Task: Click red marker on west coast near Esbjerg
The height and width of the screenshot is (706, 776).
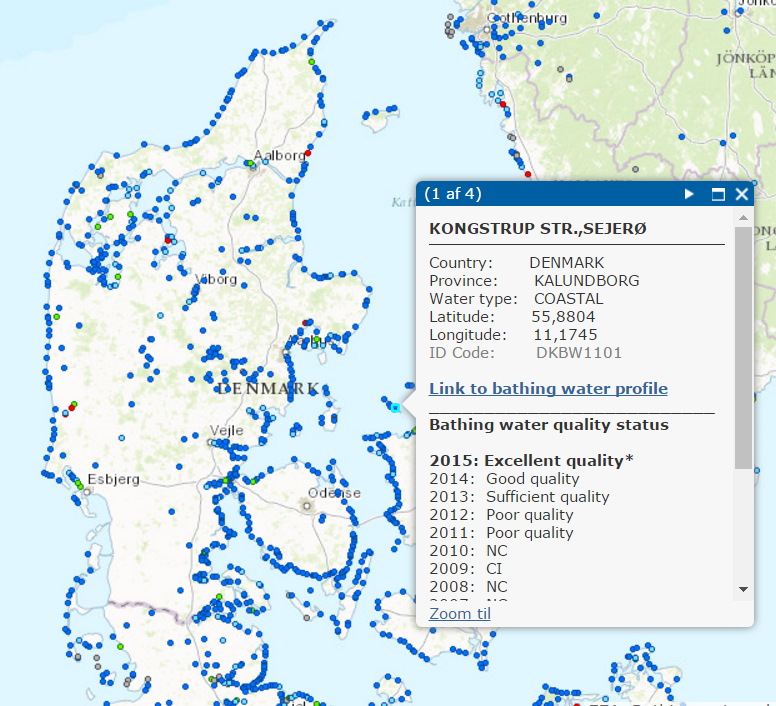Action: coord(72,405)
